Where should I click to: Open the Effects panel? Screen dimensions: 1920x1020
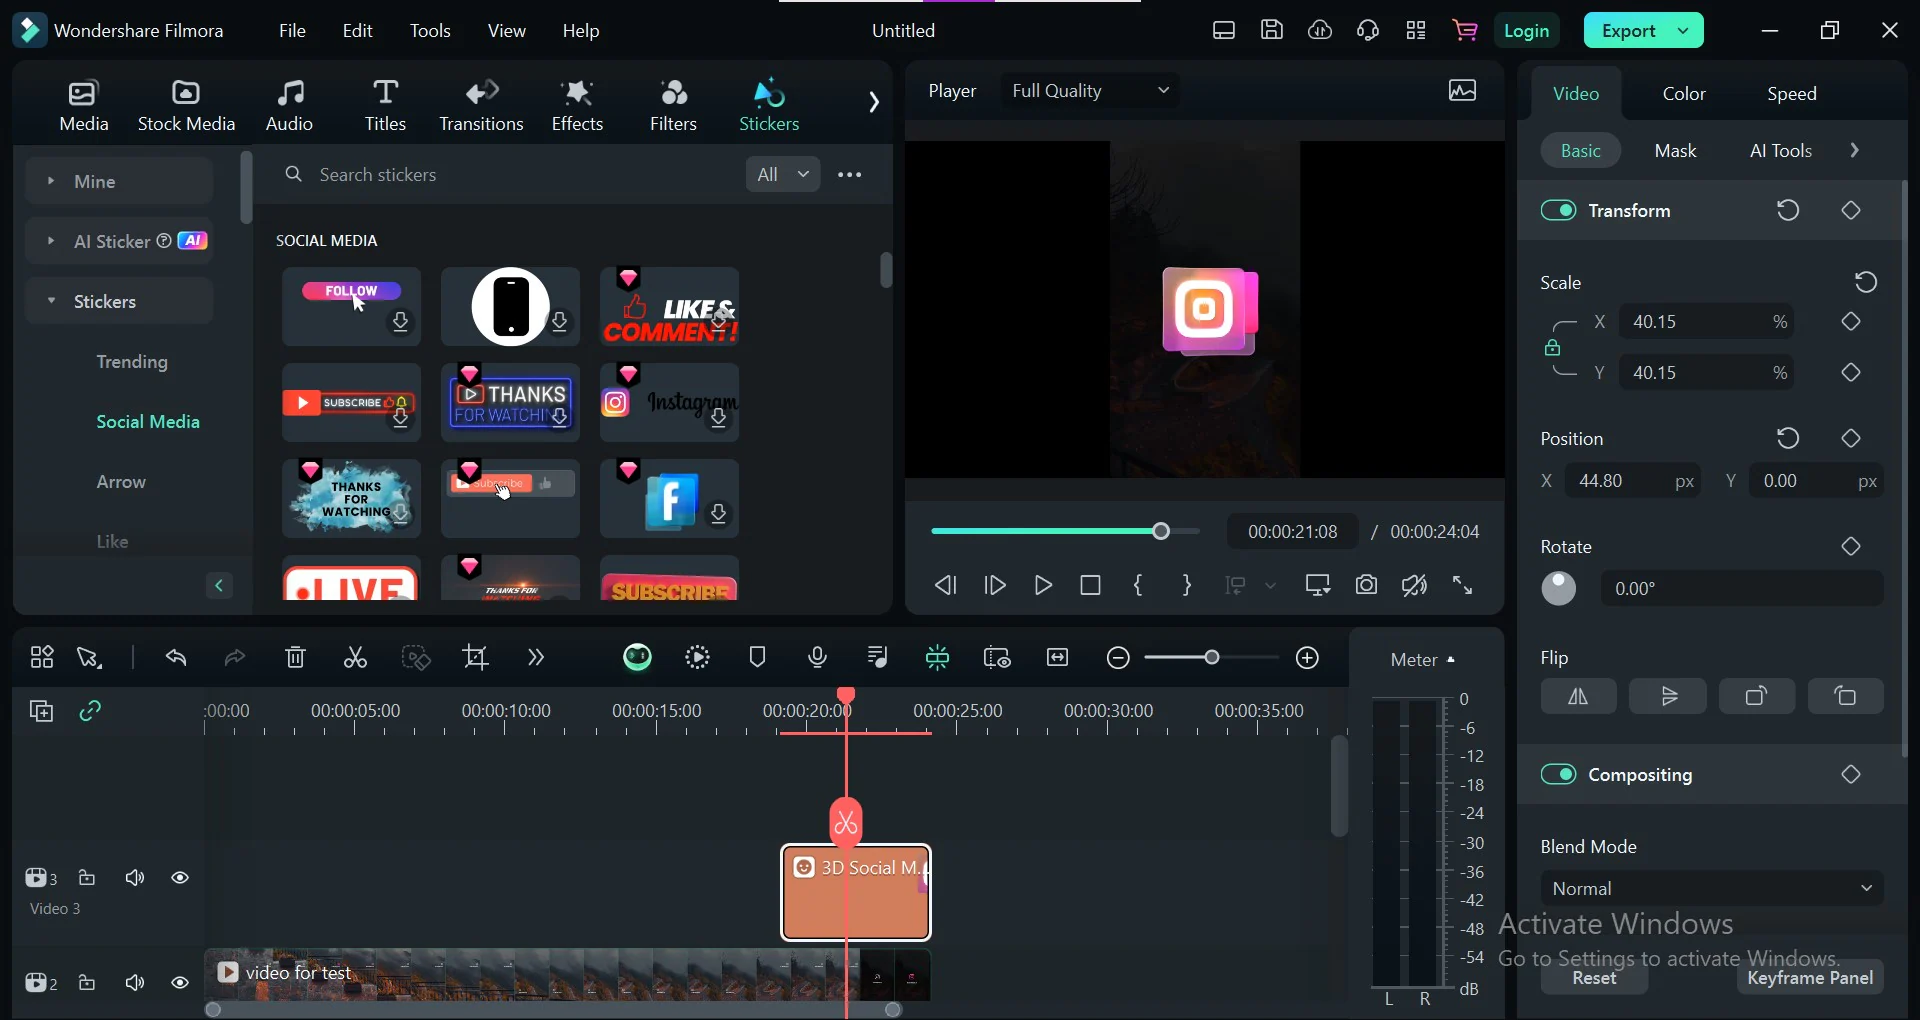click(x=577, y=105)
